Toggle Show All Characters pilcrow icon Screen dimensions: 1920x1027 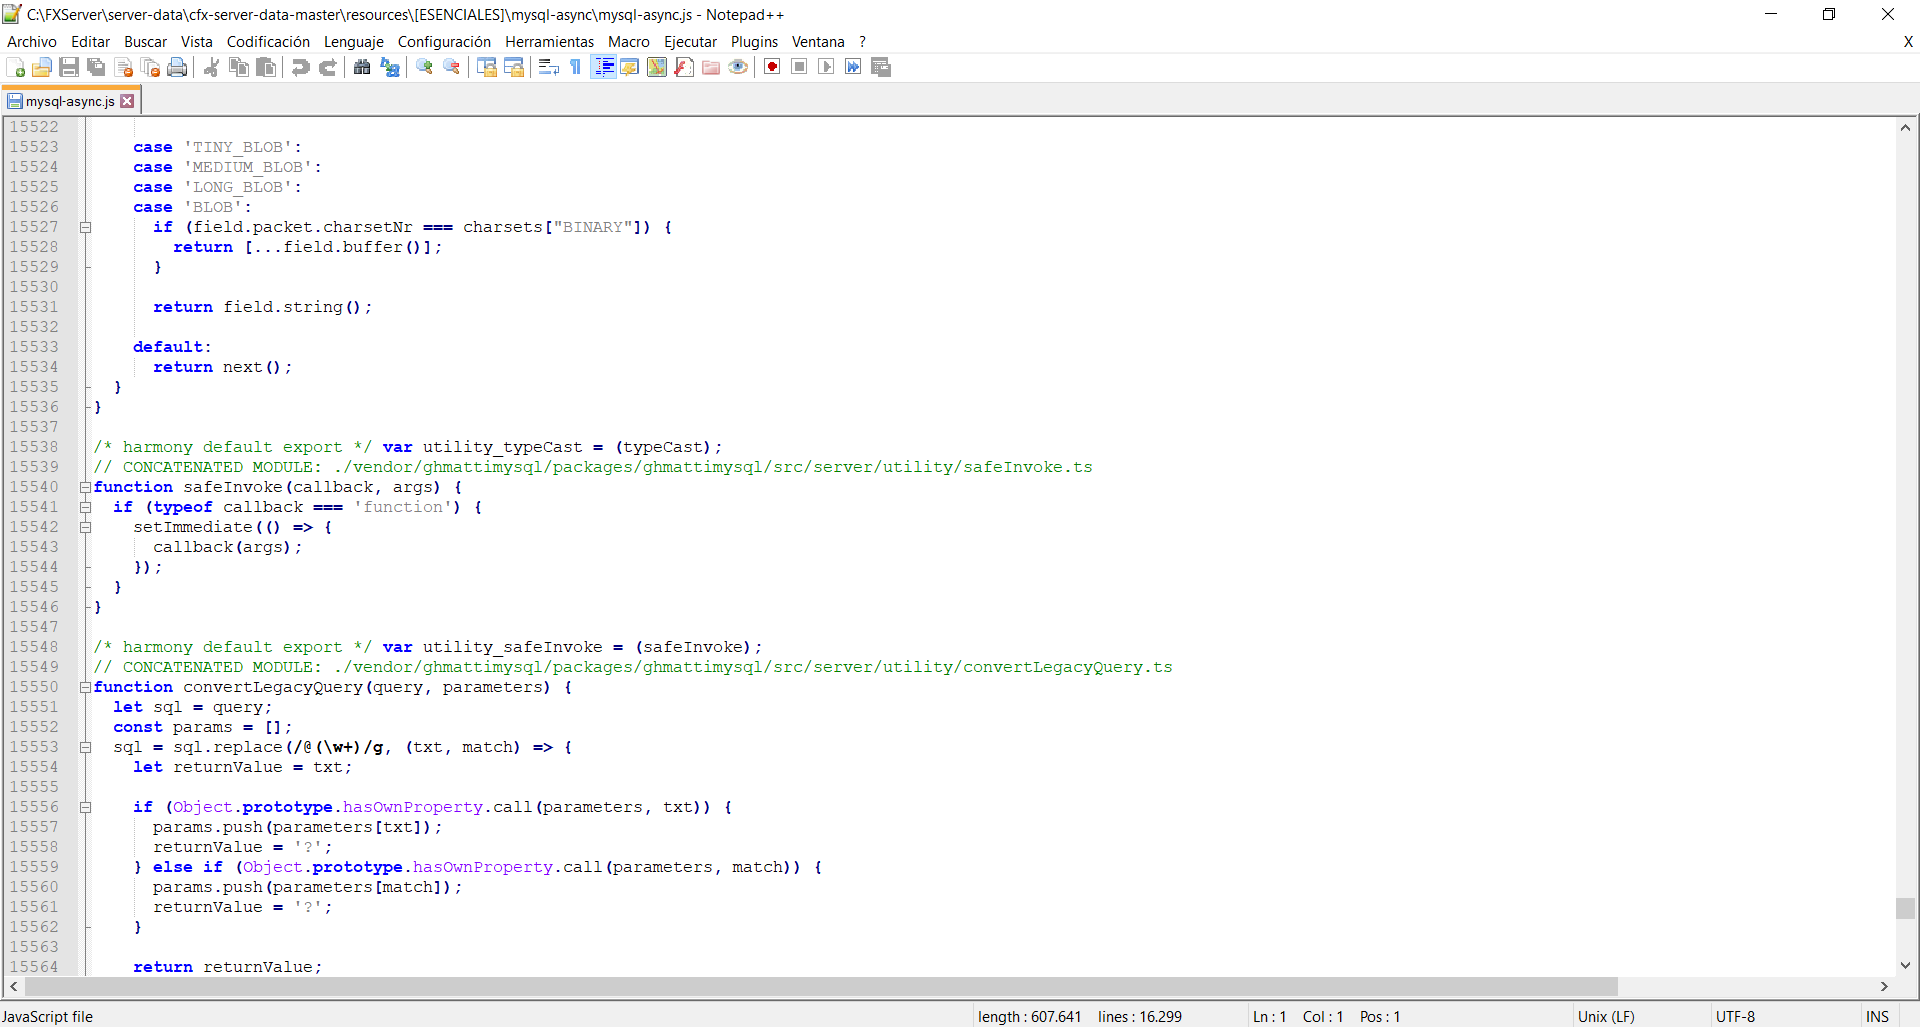click(x=576, y=67)
